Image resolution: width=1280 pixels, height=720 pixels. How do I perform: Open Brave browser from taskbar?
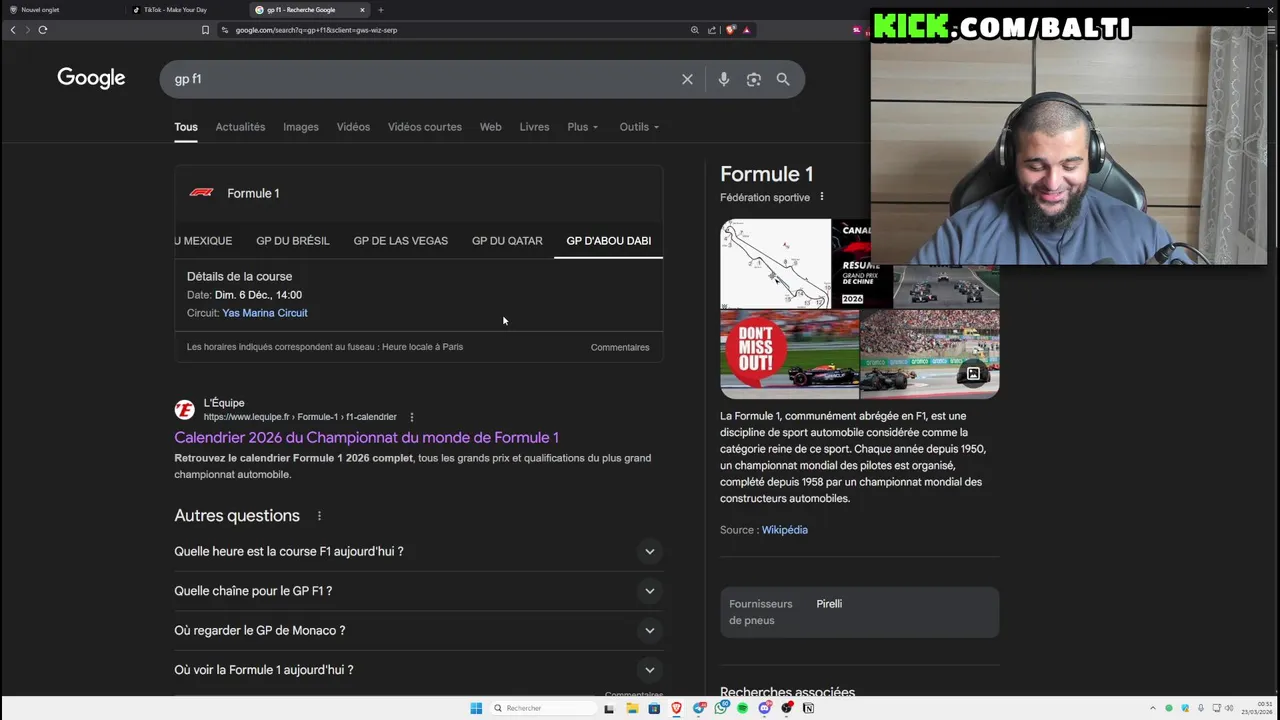(x=676, y=708)
